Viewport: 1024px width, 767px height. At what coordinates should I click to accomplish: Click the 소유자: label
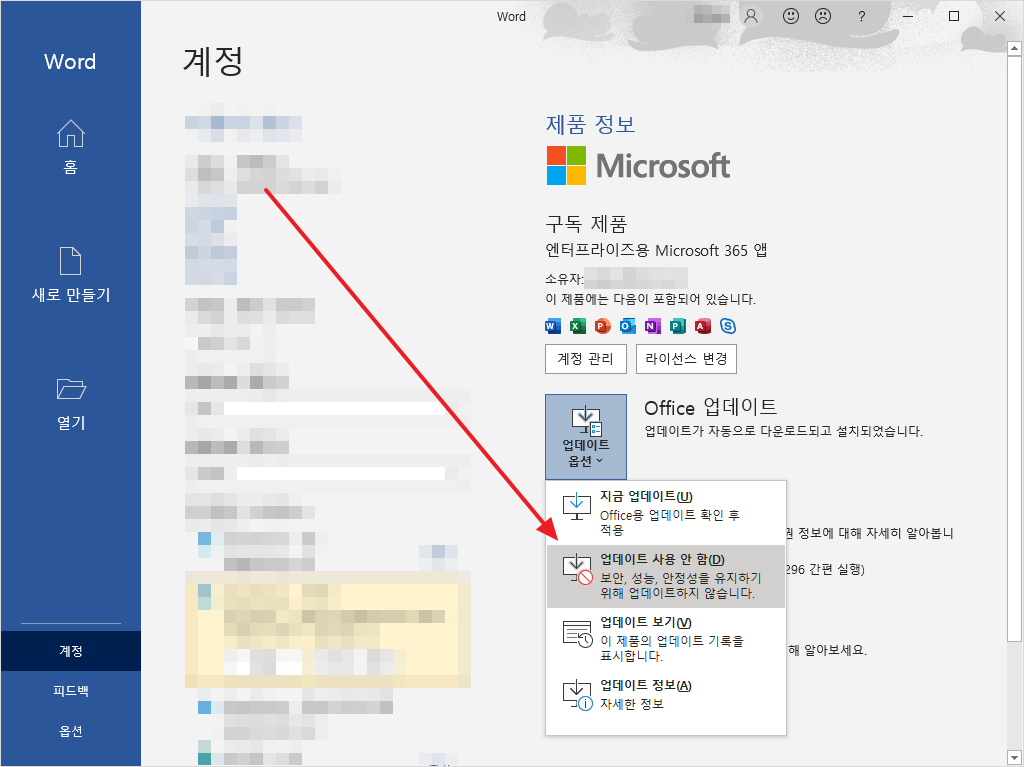click(x=564, y=279)
